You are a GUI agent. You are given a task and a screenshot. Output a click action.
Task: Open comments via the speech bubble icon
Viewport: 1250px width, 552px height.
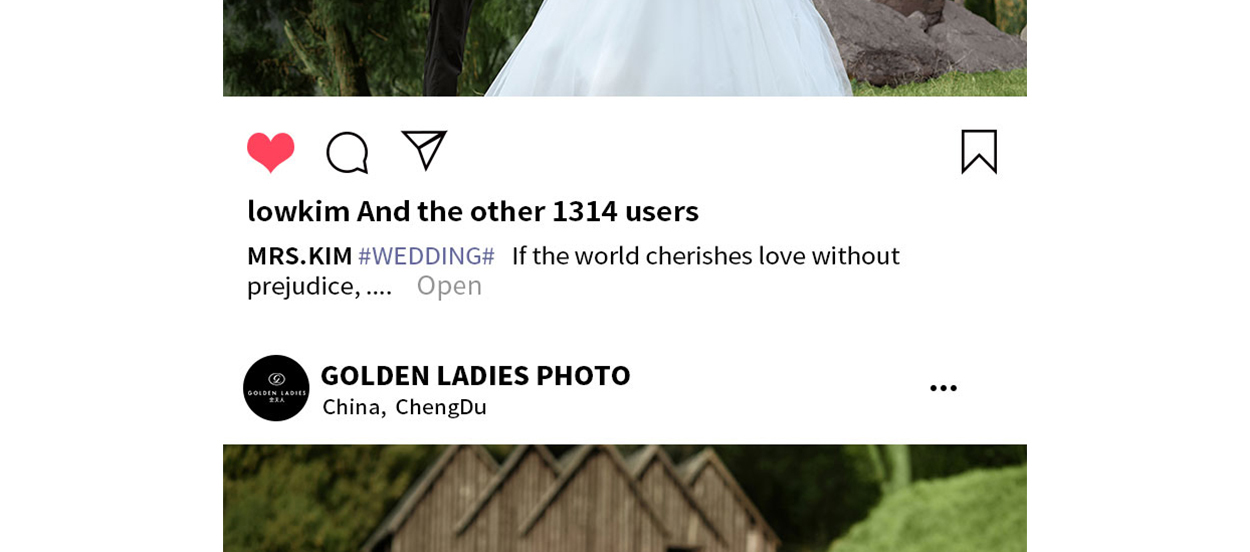347,153
